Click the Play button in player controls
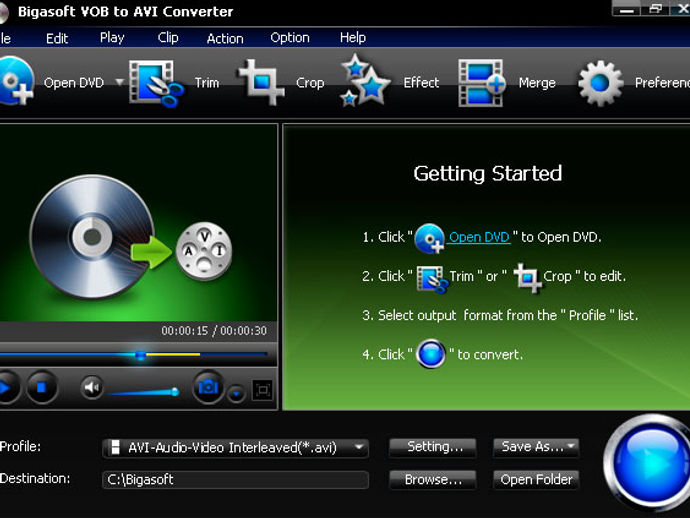This screenshot has width=690, height=518. [x=8, y=387]
